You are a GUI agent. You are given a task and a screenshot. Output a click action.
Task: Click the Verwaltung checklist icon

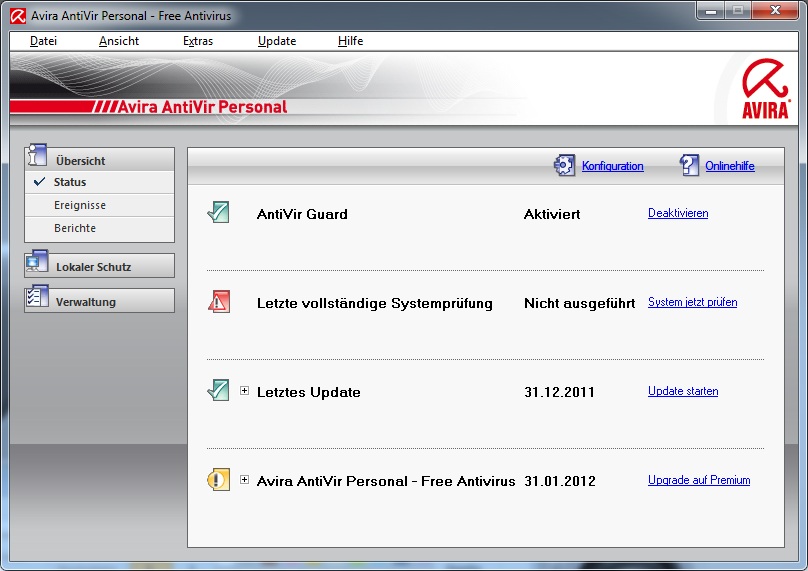click(37, 297)
